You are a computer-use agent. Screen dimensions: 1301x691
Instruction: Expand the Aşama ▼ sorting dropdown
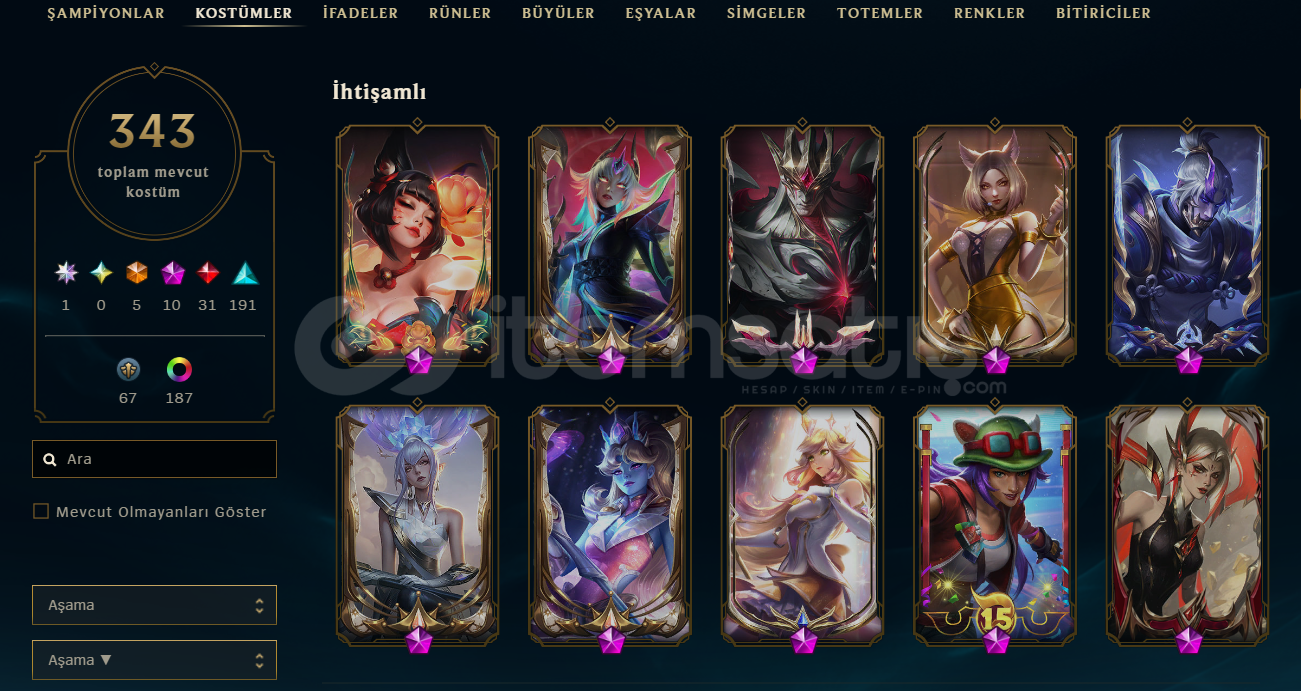pyautogui.click(x=154, y=660)
